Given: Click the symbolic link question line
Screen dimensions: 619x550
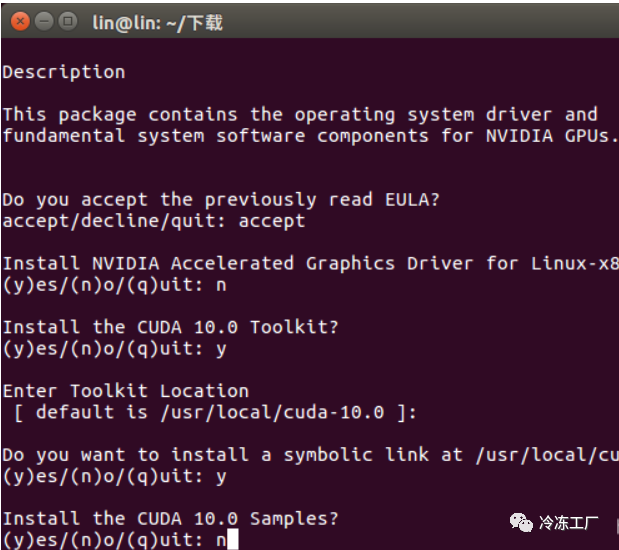Looking at the screenshot, I should (x=311, y=455).
